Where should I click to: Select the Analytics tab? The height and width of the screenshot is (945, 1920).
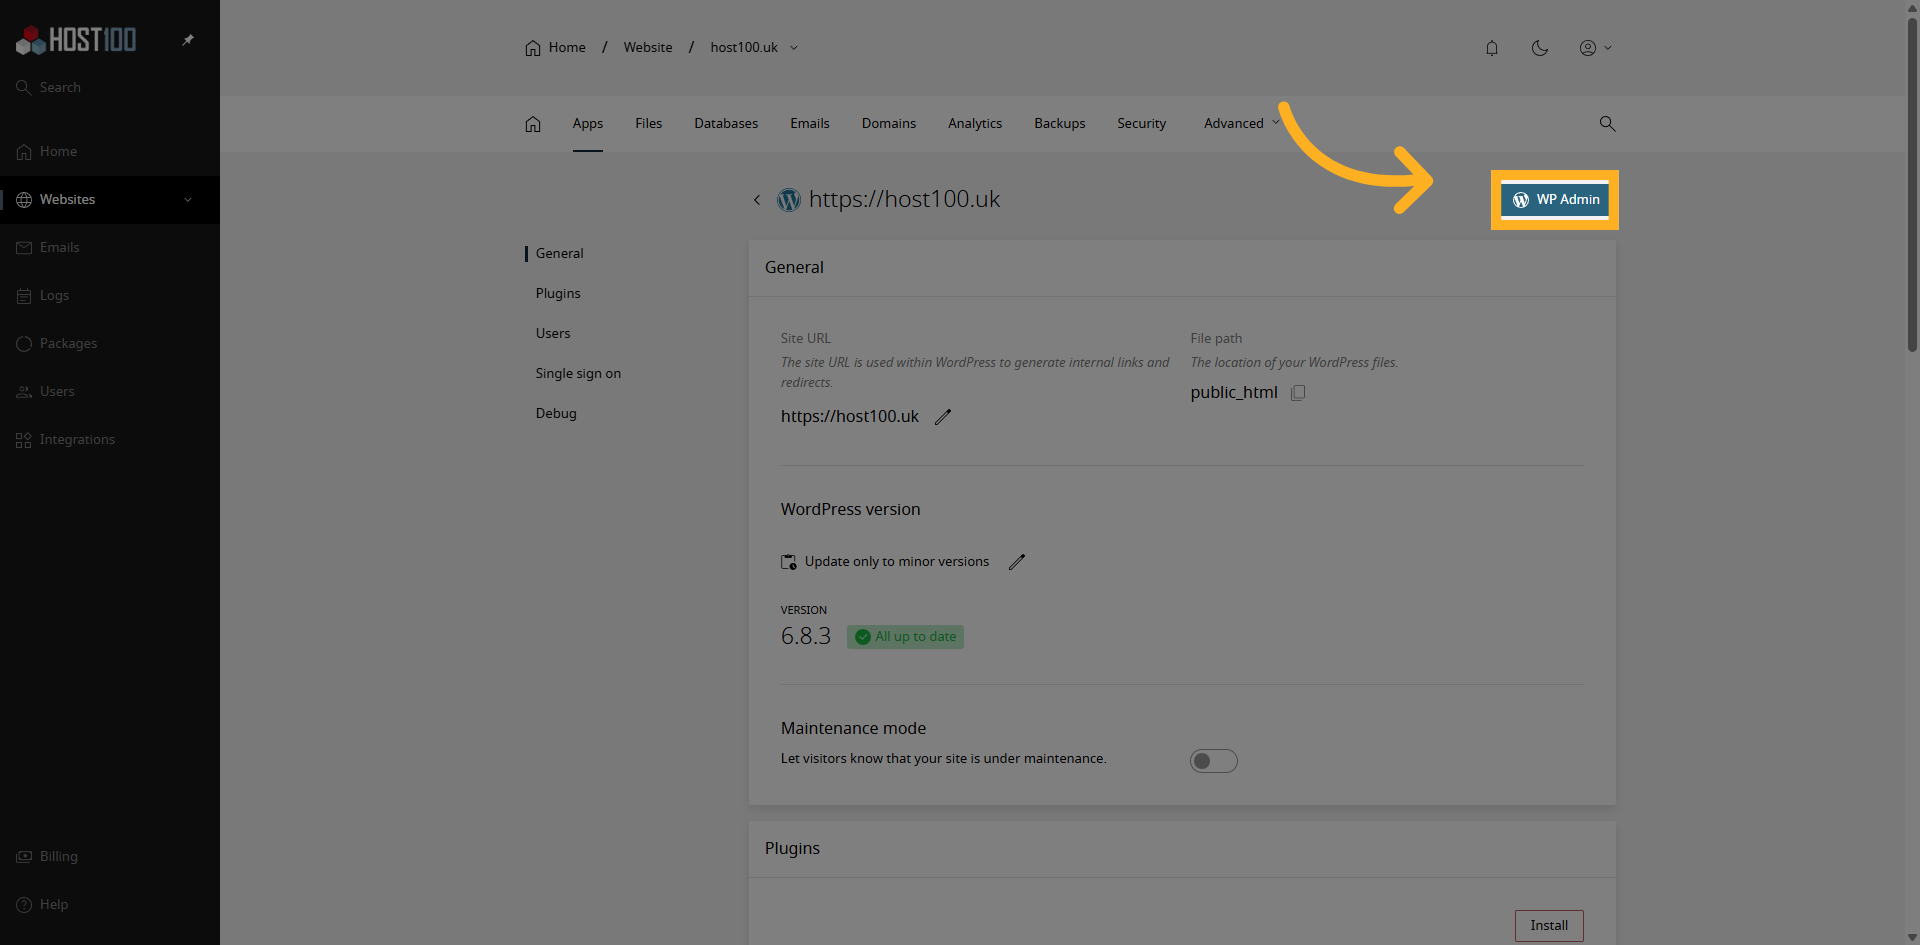point(975,123)
